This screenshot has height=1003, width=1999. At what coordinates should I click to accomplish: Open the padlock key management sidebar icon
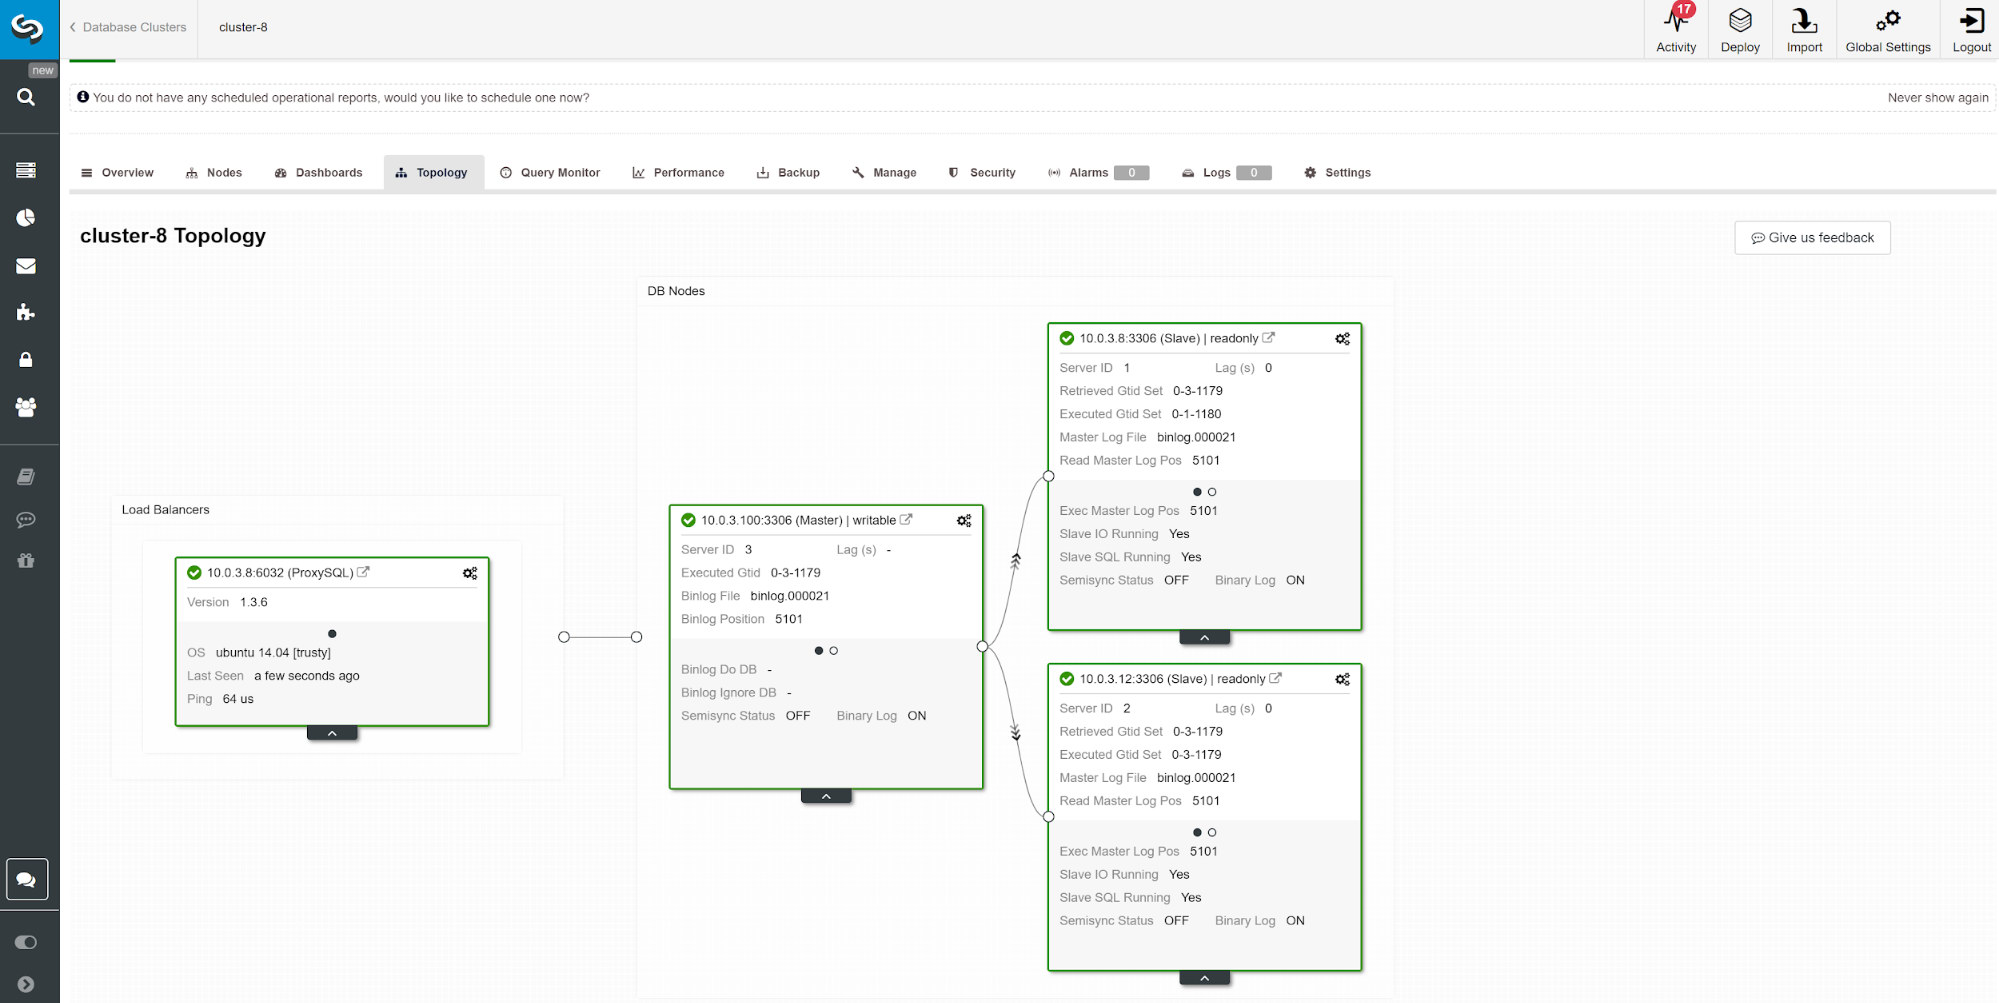point(26,359)
